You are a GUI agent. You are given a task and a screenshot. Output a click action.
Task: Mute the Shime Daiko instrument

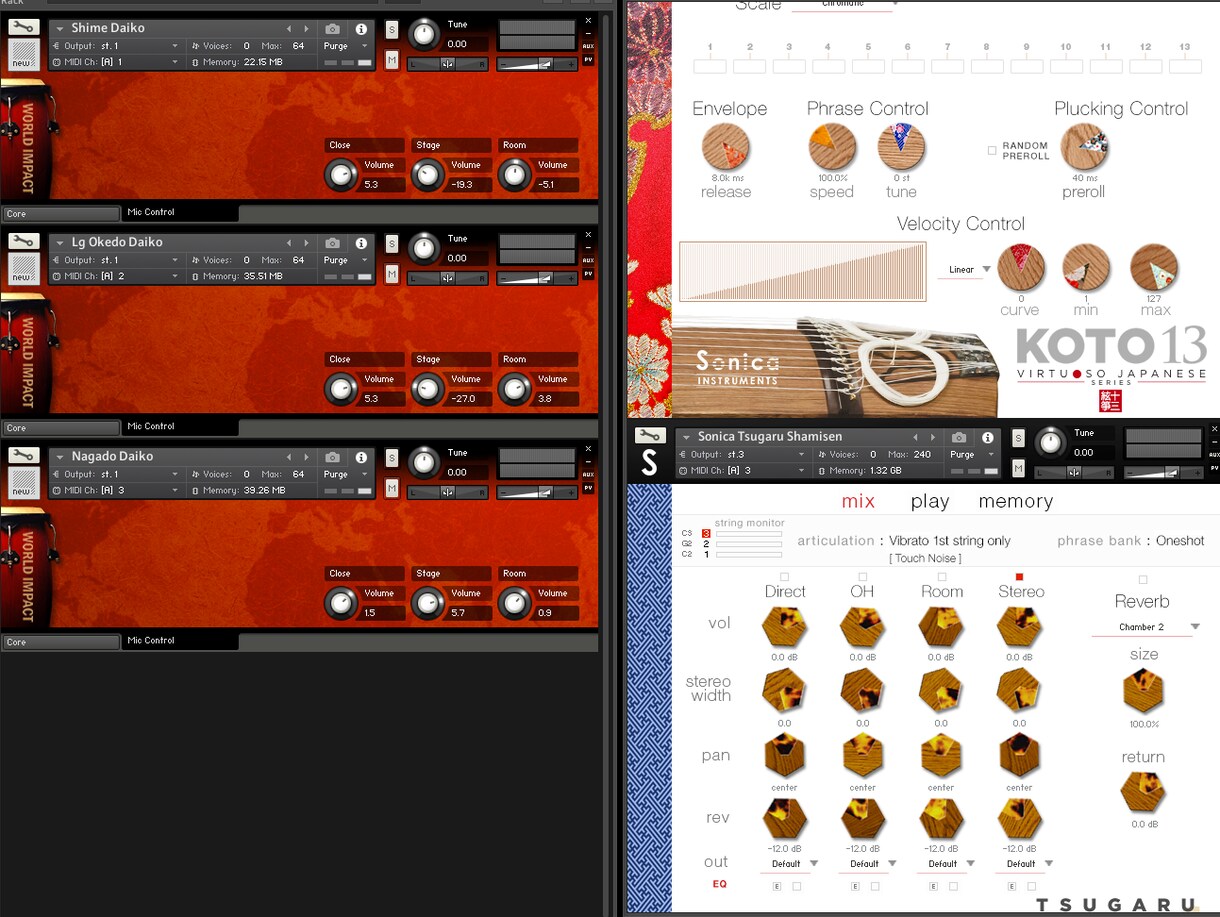(392, 61)
